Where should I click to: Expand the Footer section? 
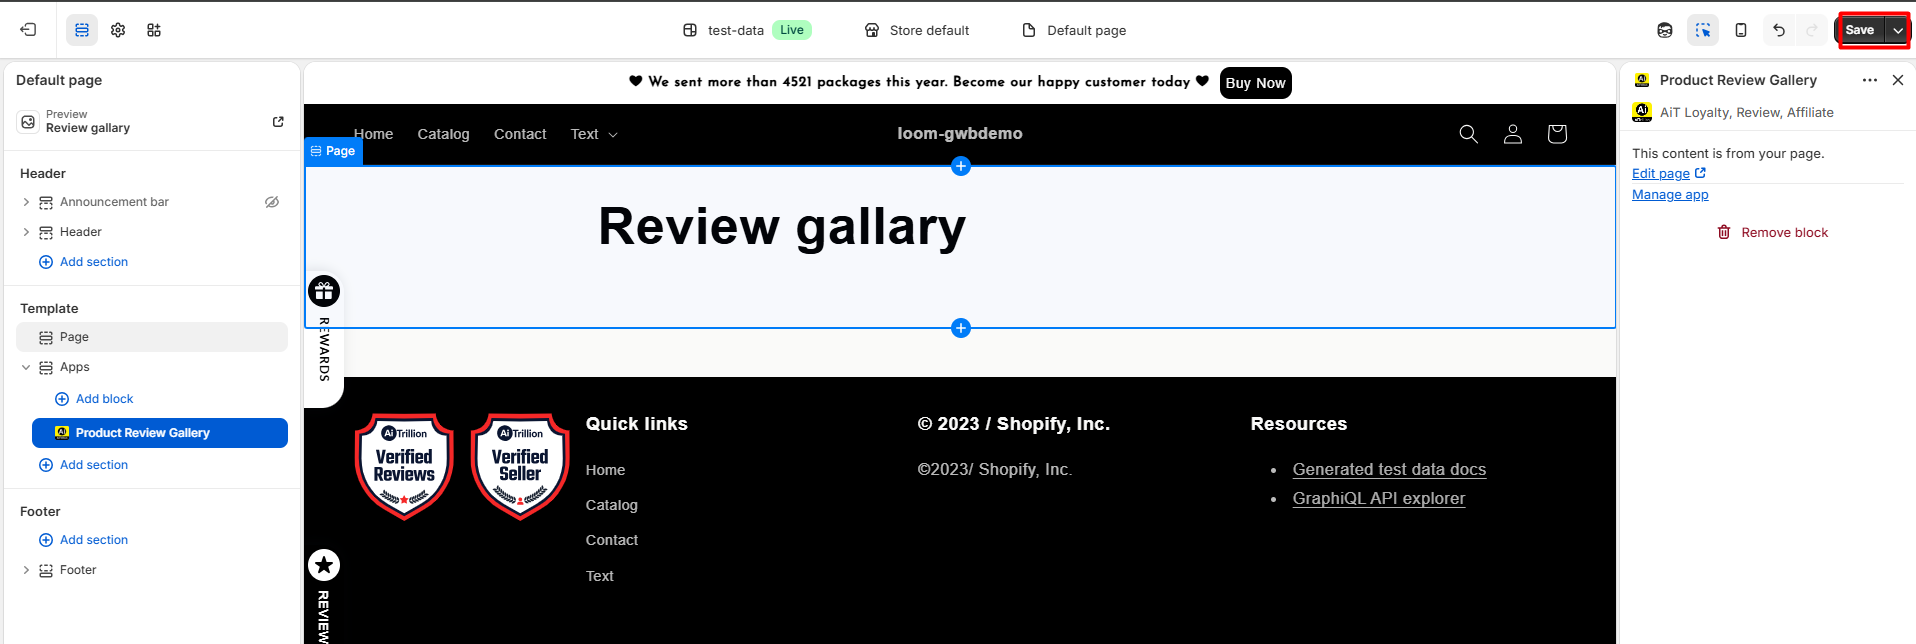coord(26,570)
